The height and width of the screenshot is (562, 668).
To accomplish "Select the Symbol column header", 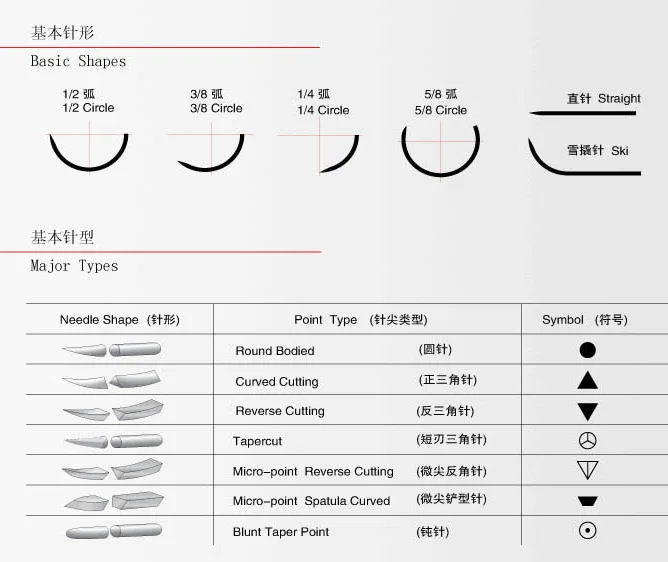I will click(584, 320).
